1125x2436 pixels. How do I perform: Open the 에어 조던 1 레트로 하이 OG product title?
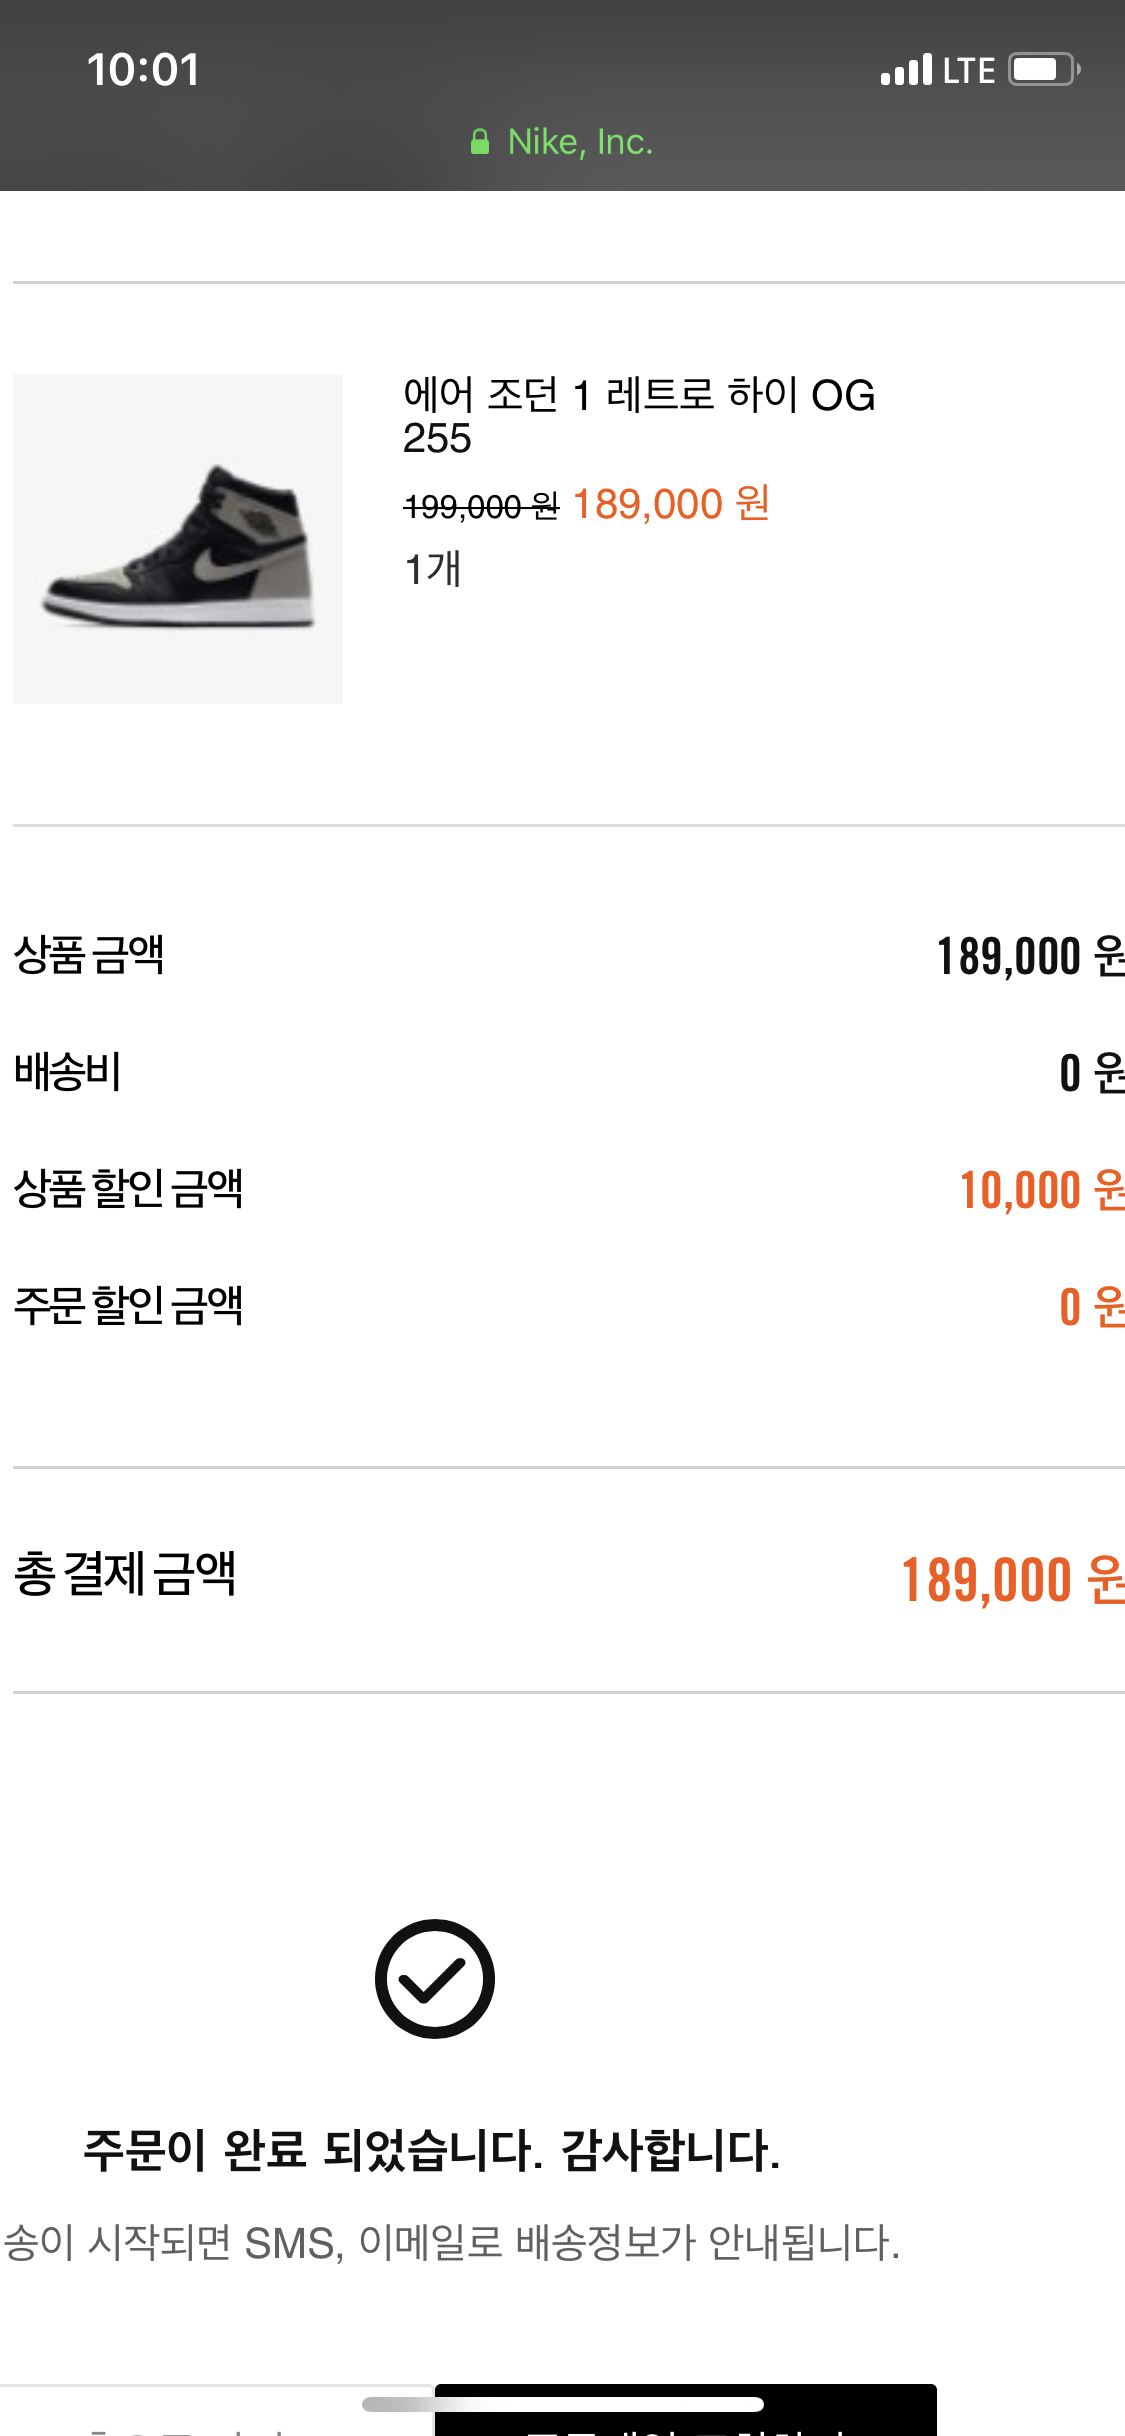point(639,395)
